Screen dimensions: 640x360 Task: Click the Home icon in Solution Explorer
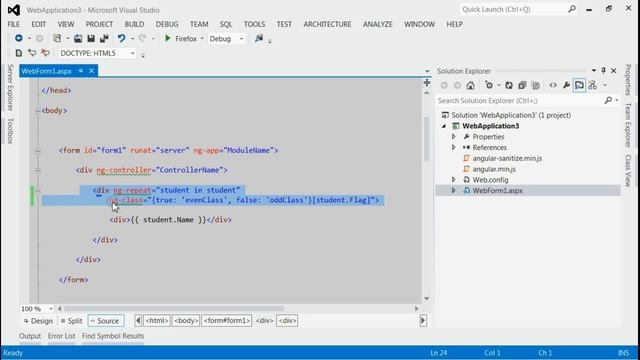click(471, 85)
